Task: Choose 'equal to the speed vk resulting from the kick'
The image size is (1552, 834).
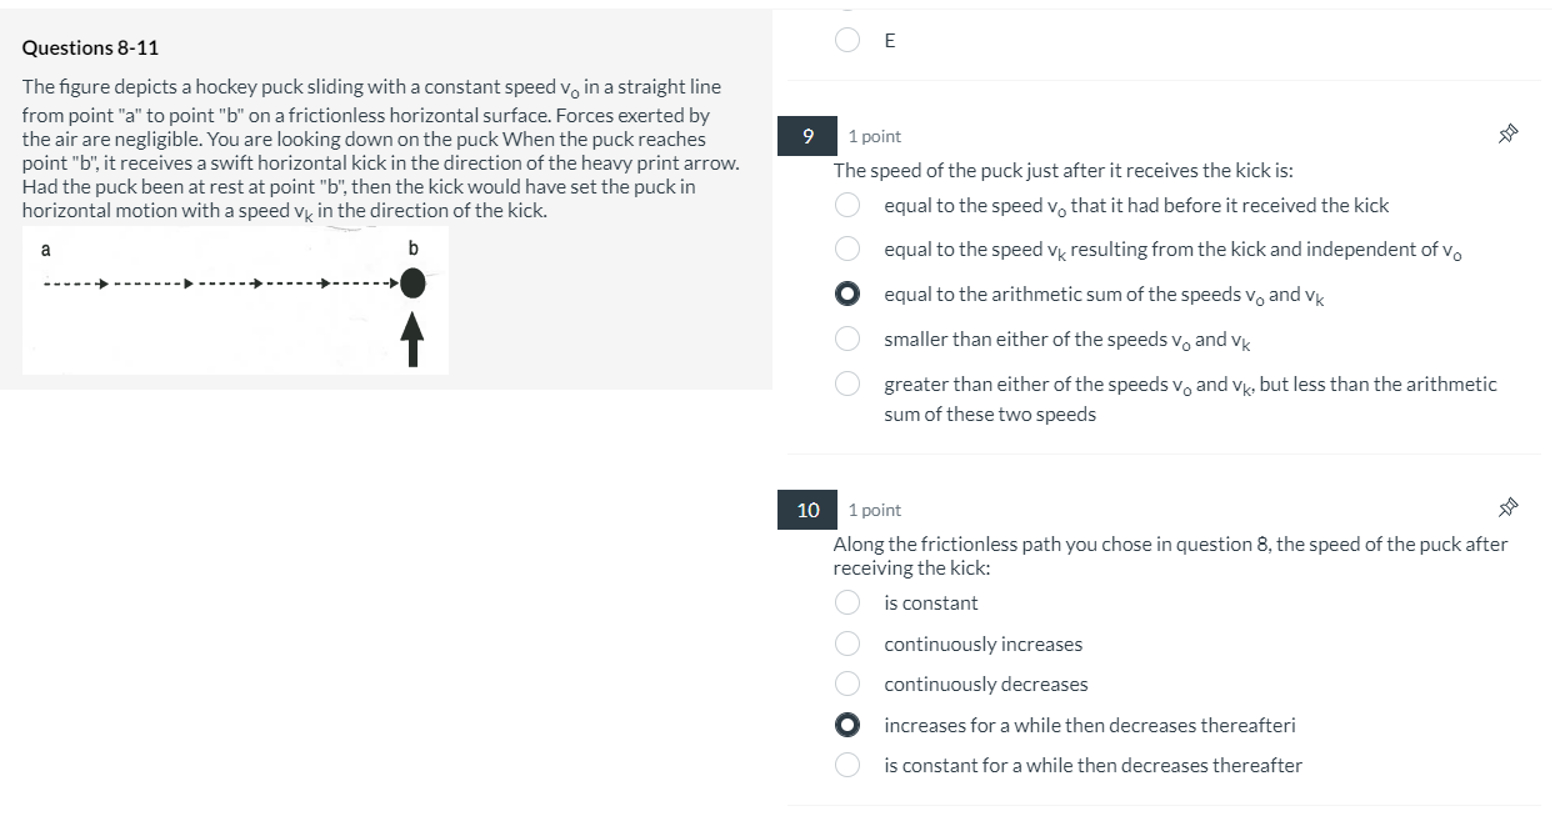Action: point(847,248)
